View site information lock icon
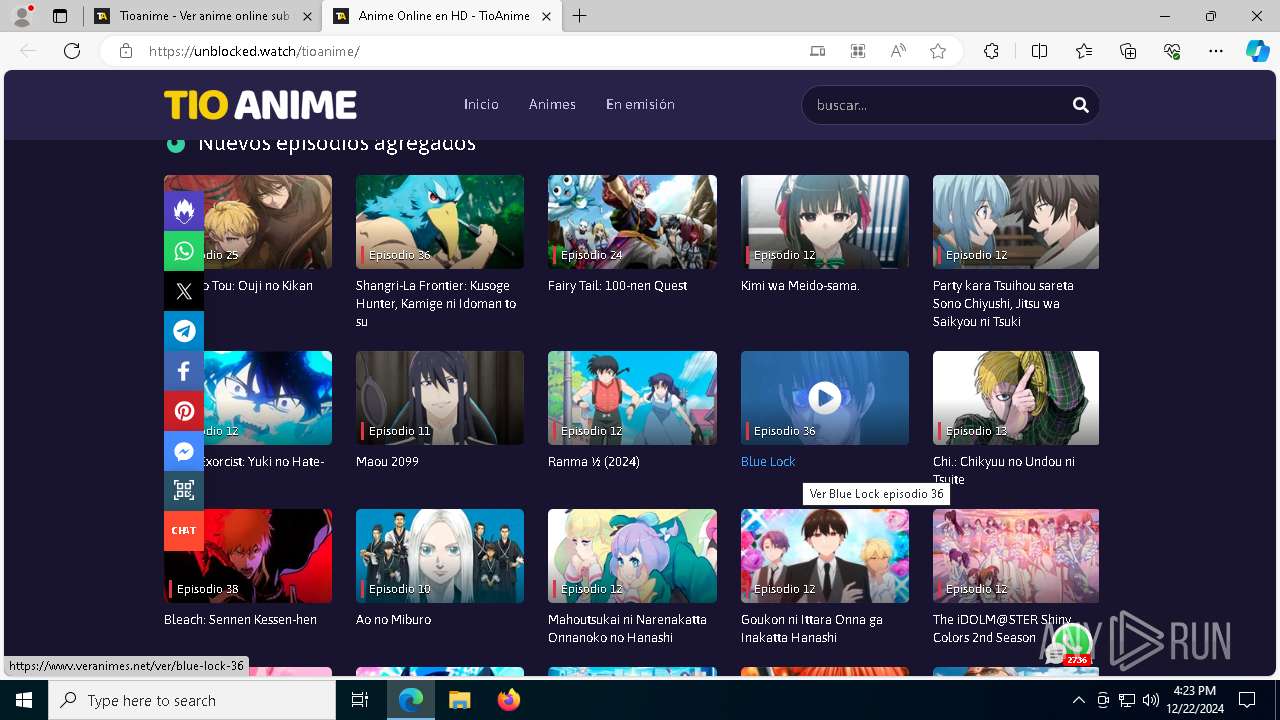Screen dimensions: 1280x720 click(126, 51)
